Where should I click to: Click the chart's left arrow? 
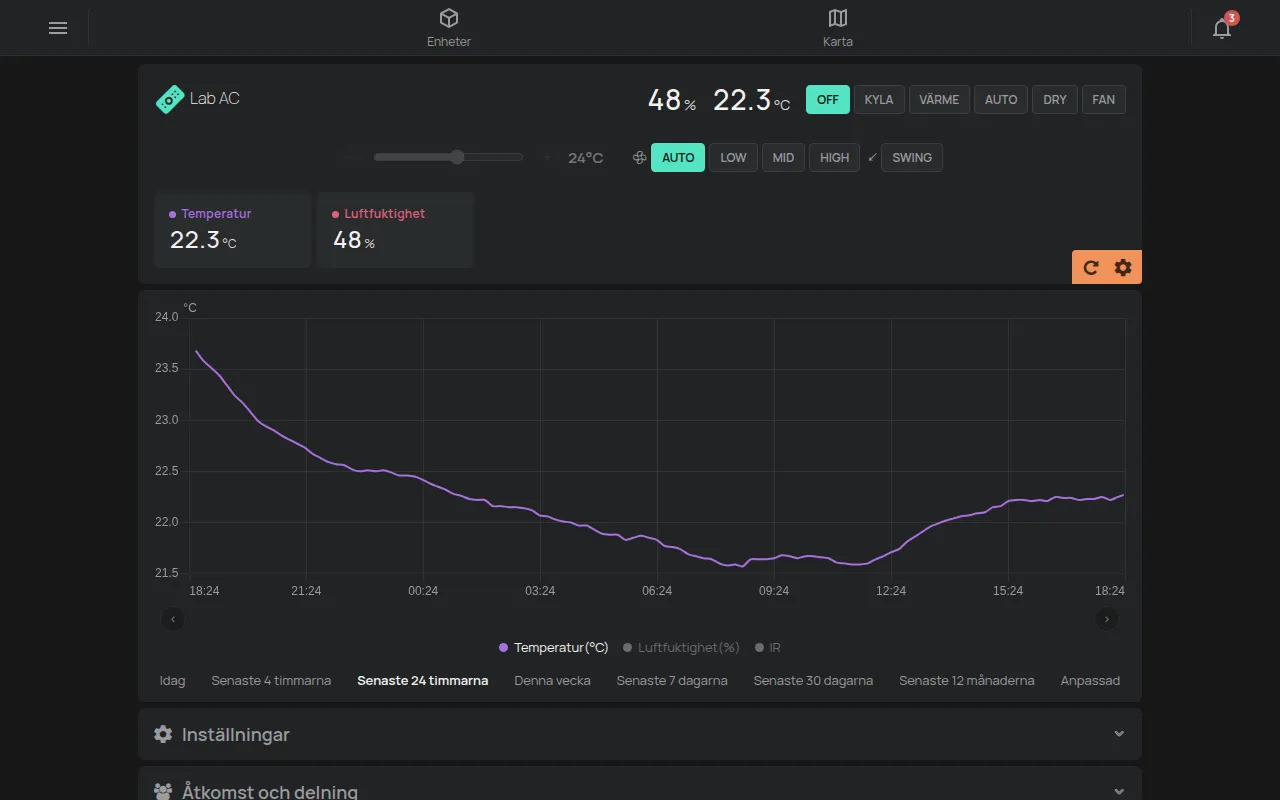coord(173,619)
